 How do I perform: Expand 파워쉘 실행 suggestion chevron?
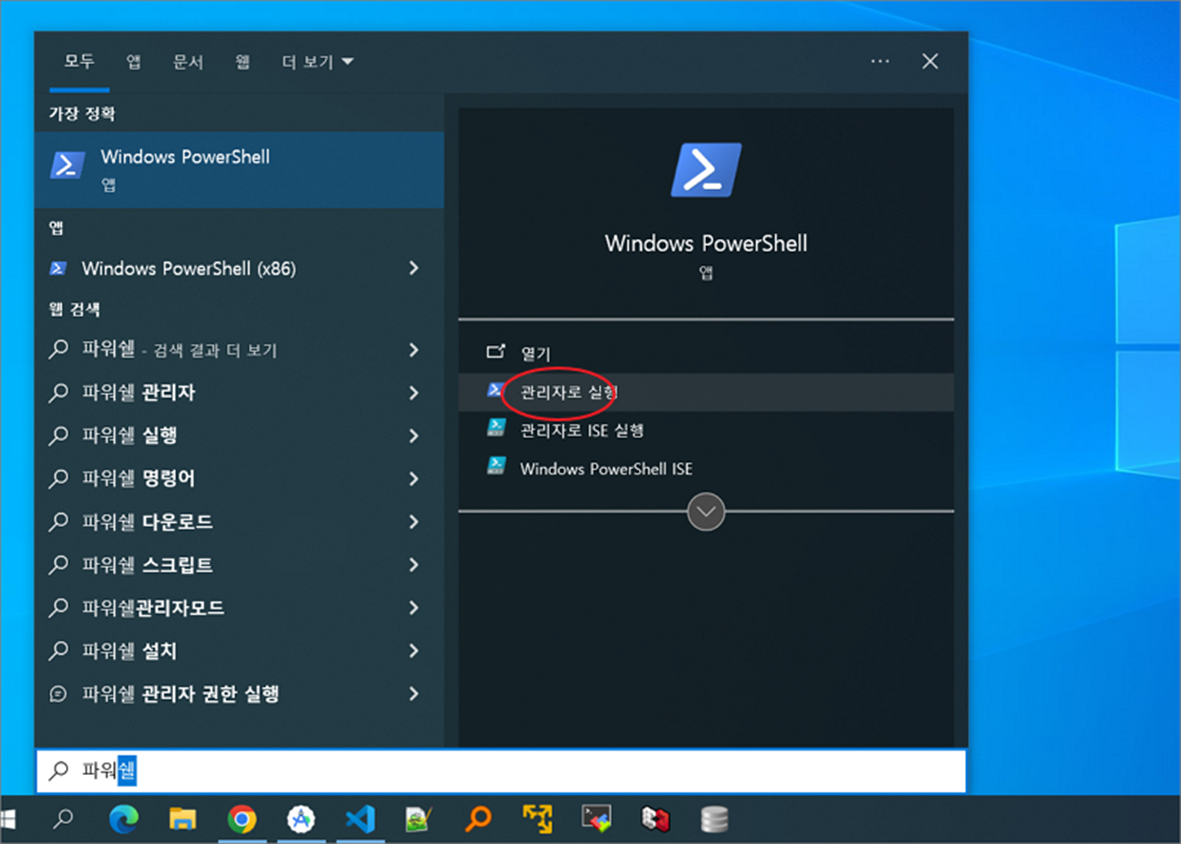pyautogui.click(x=414, y=435)
